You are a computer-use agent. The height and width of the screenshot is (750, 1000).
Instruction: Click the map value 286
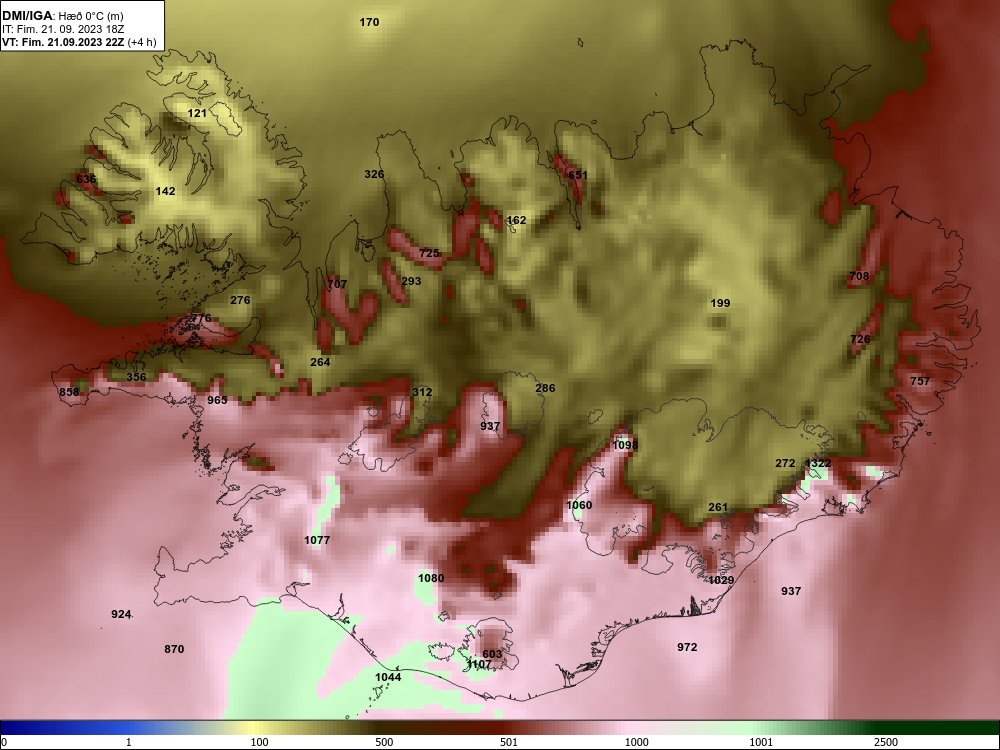pos(545,388)
